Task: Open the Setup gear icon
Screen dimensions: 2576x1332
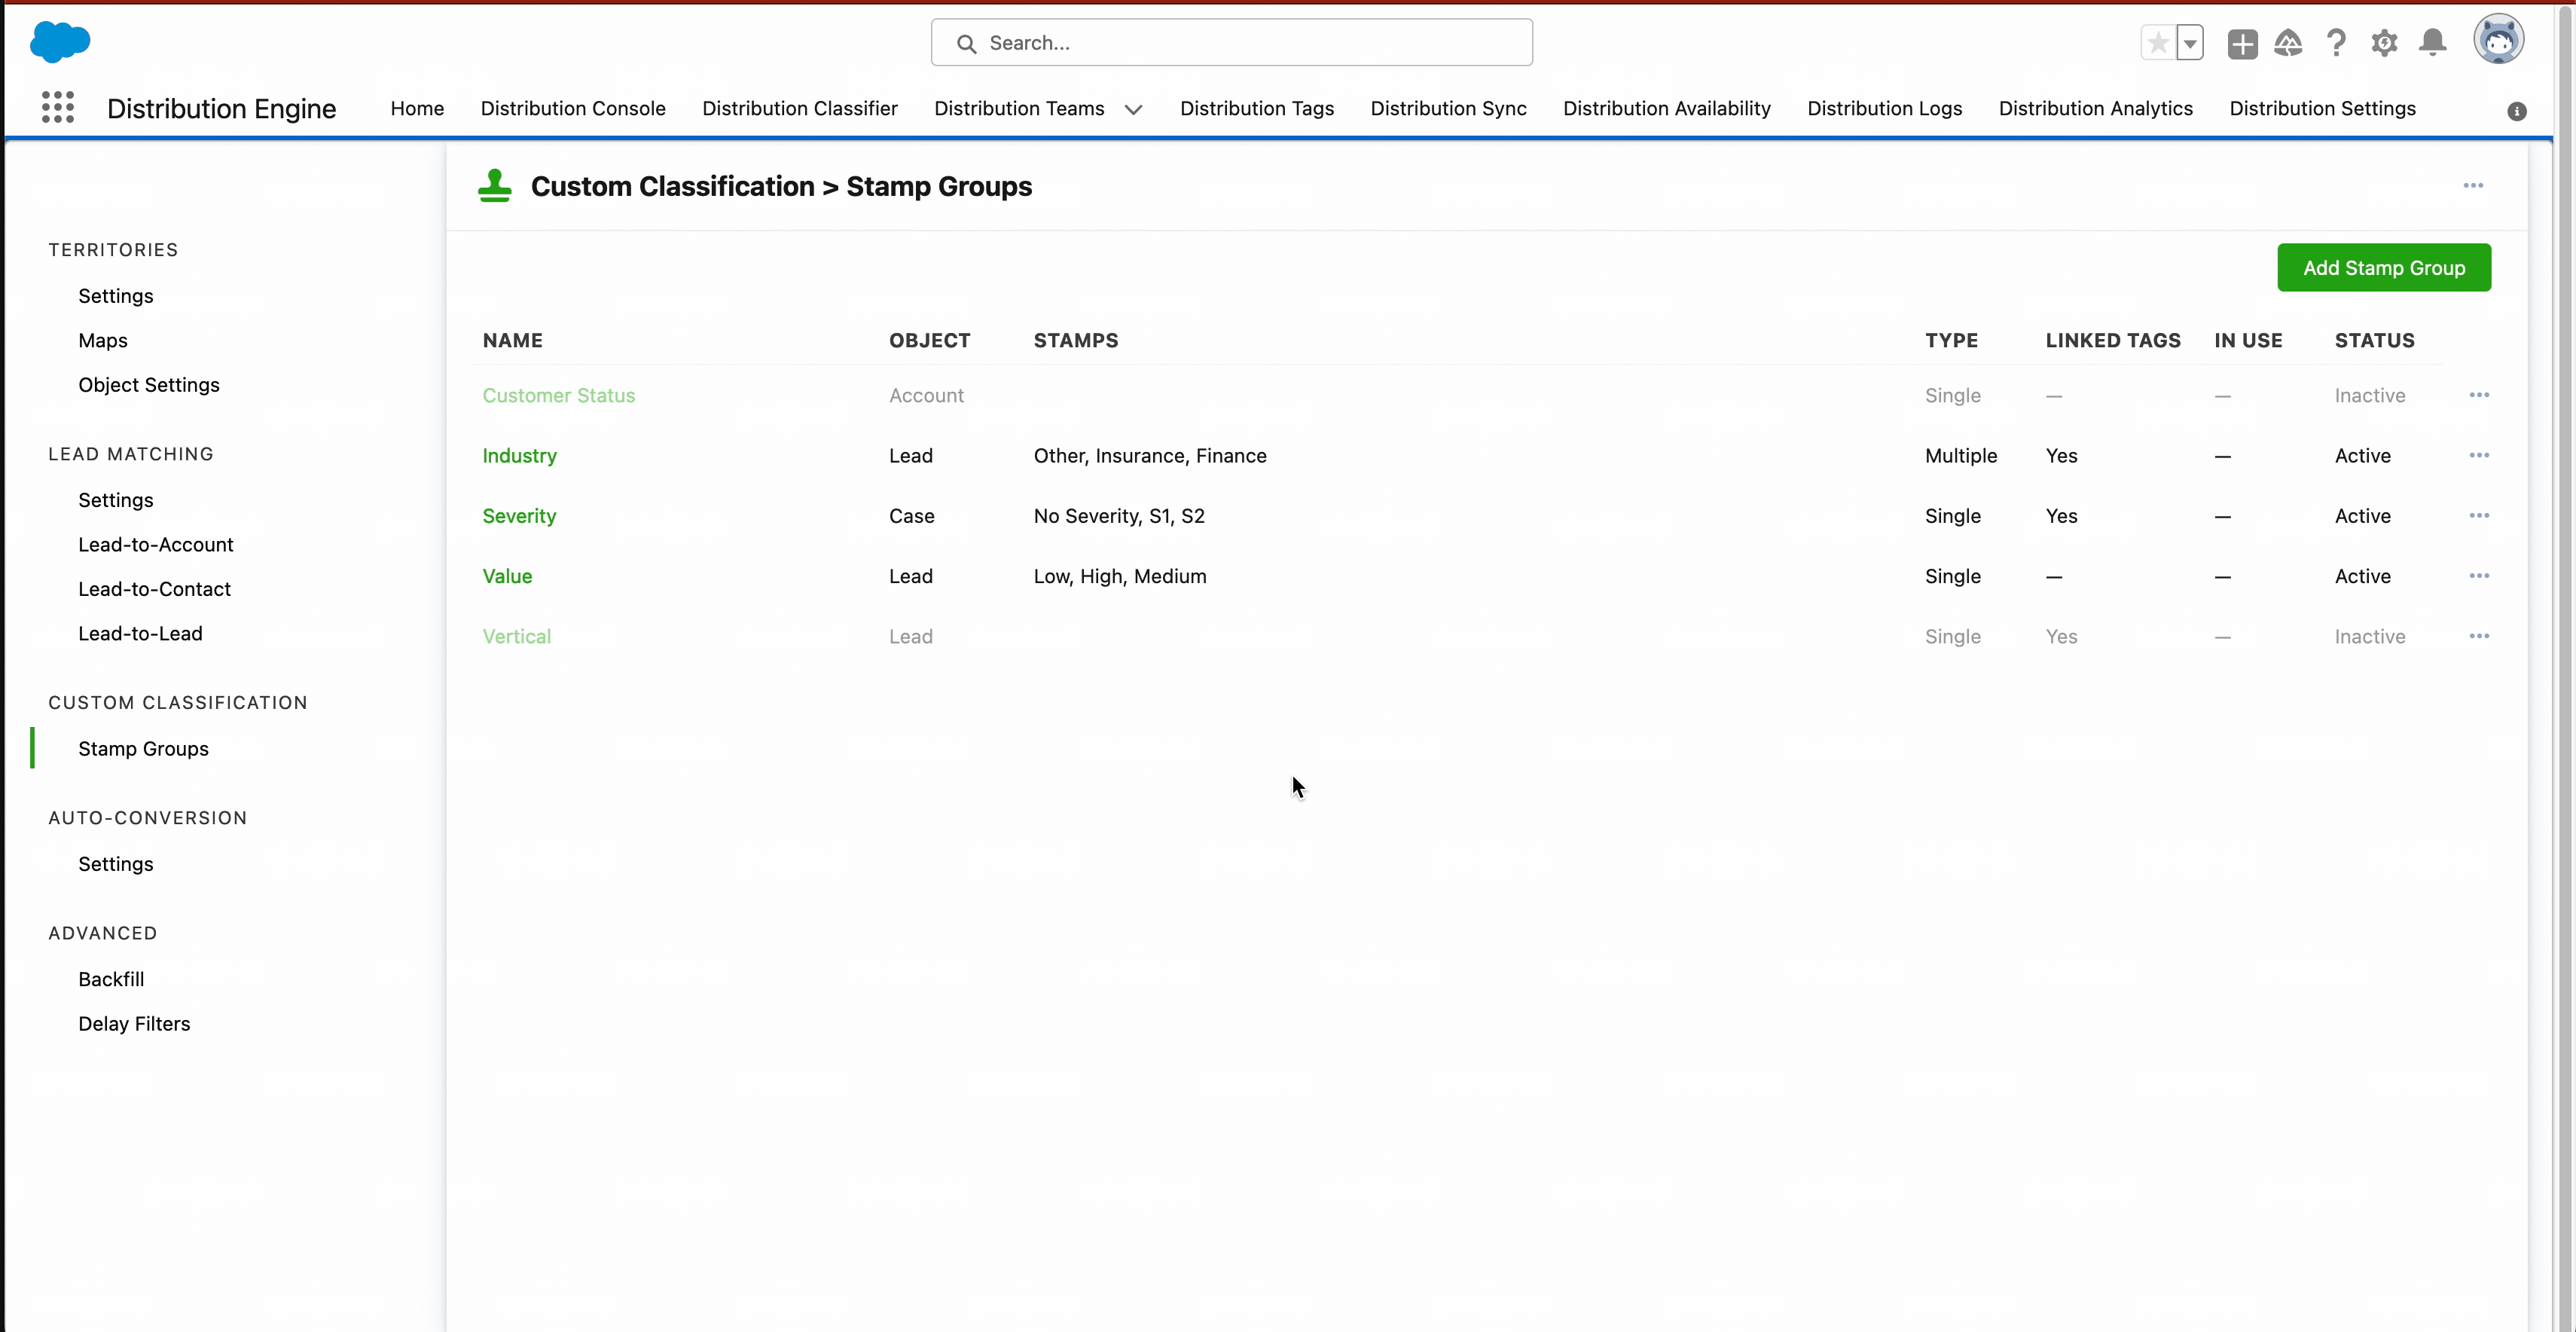Action: click(2384, 43)
